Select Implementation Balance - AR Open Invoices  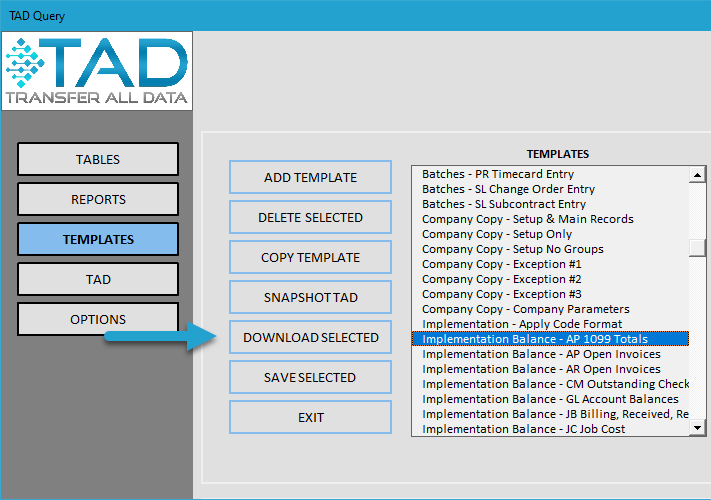(x=550, y=369)
